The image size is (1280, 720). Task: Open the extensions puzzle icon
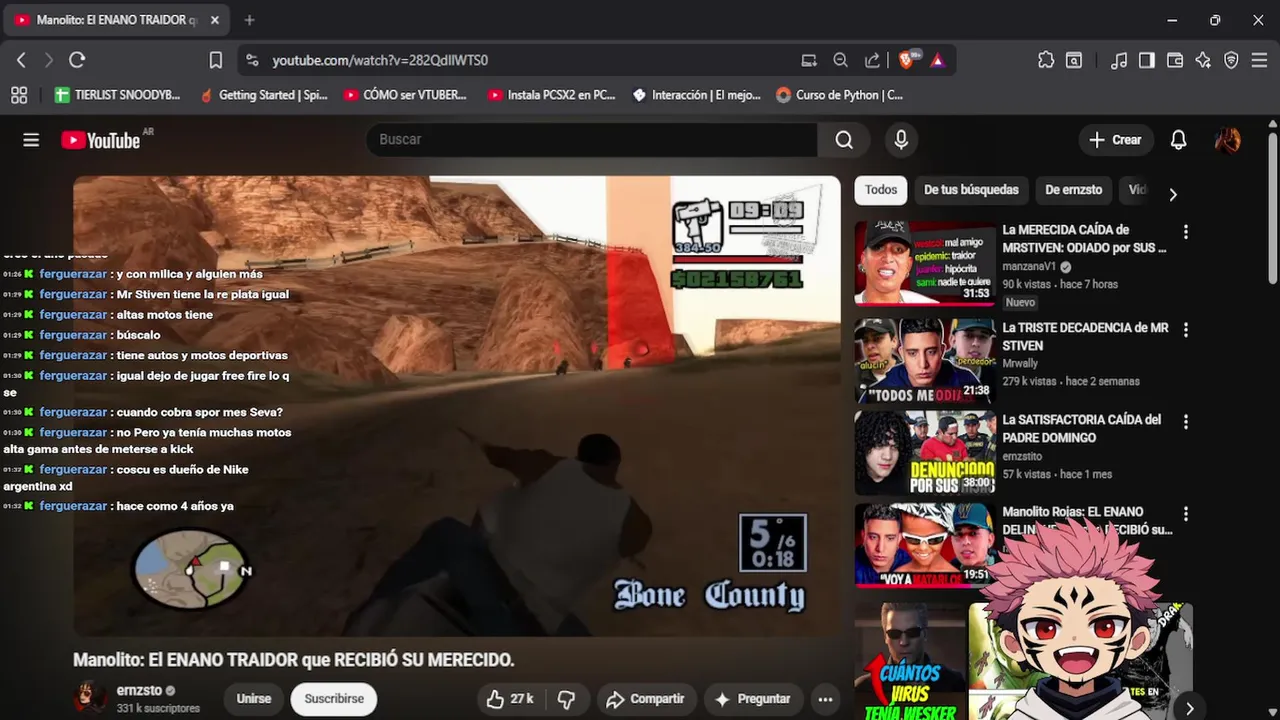tap(1046, 60)
